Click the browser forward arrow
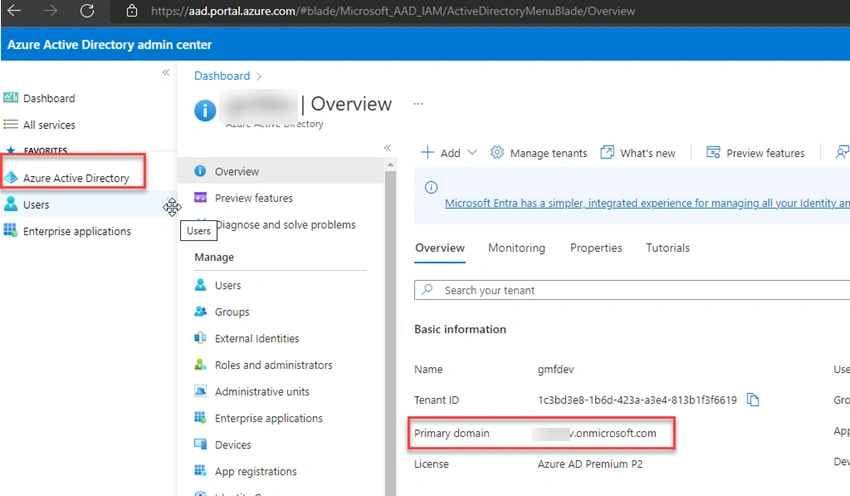Screen dimensions: 850x496 click(50, 10)
